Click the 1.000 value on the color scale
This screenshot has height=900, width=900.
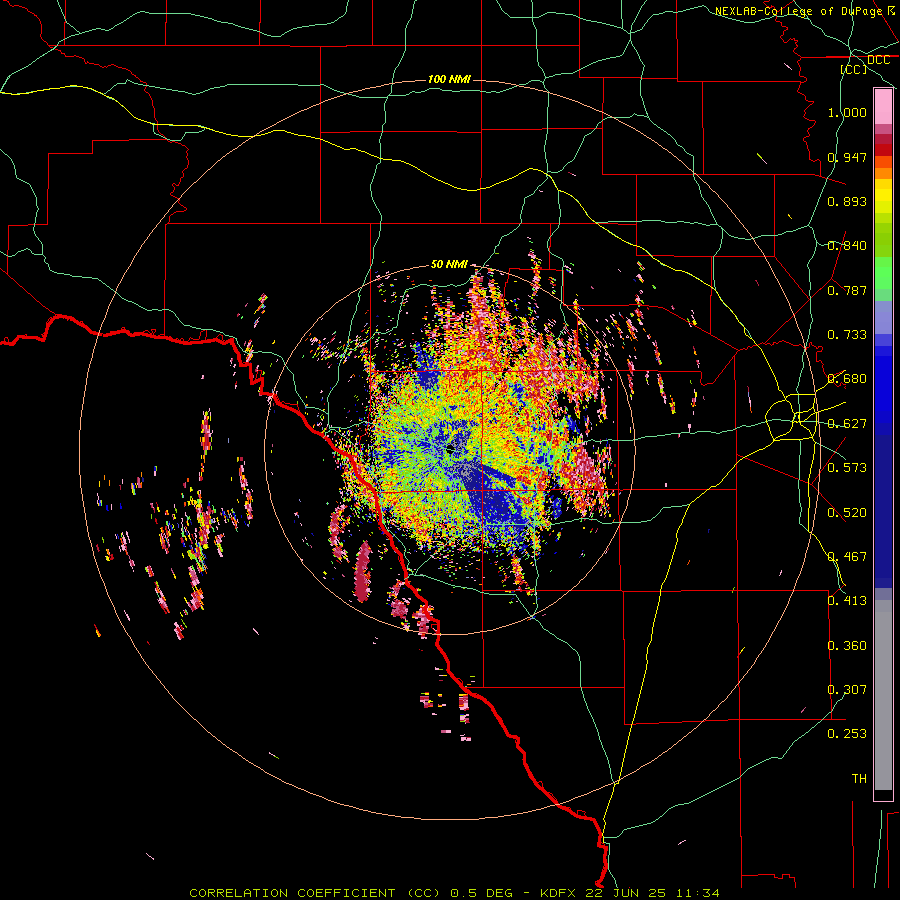[847, 112]
